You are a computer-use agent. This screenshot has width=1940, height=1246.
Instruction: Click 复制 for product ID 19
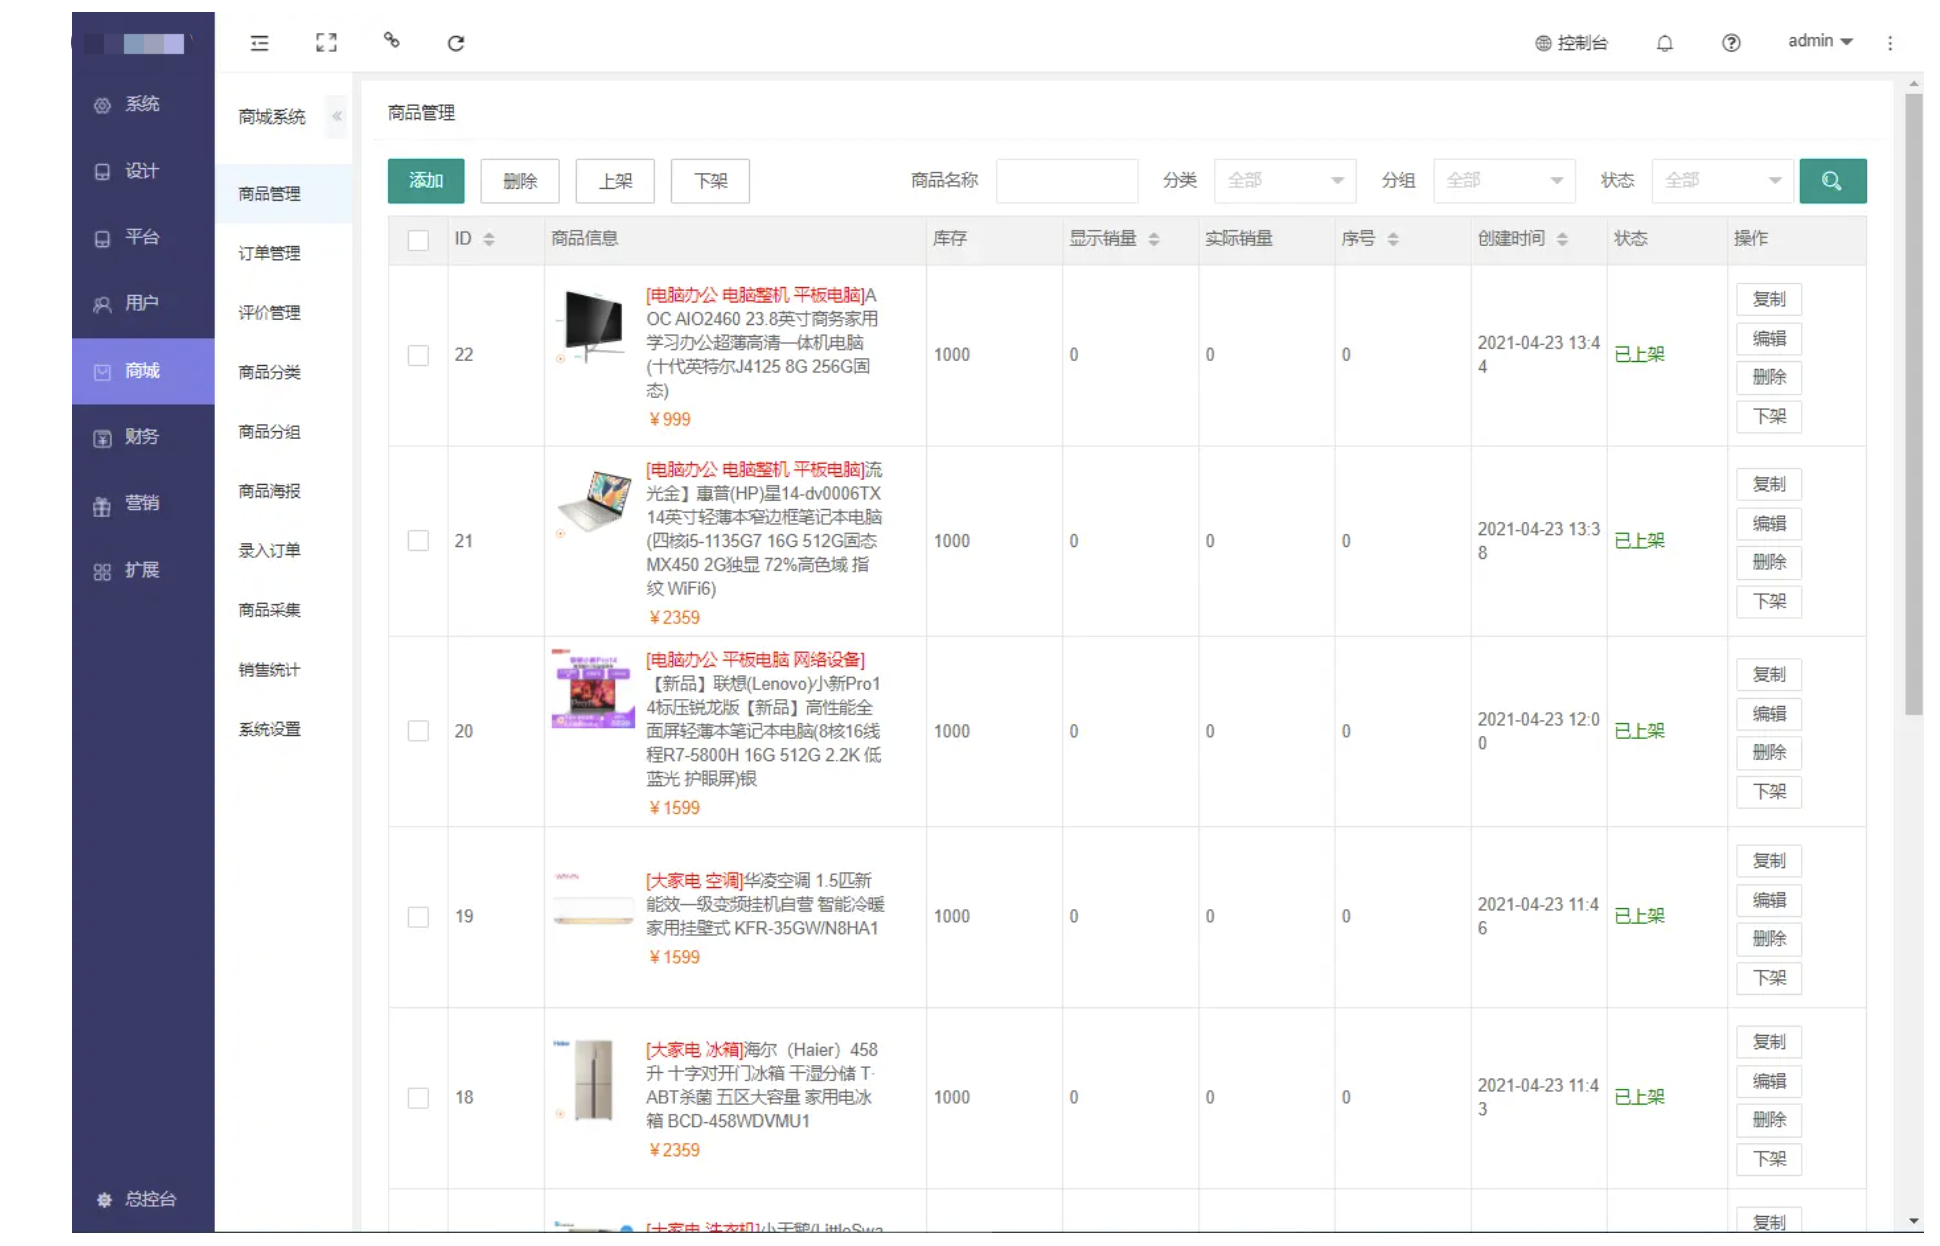pos(1769,861)
